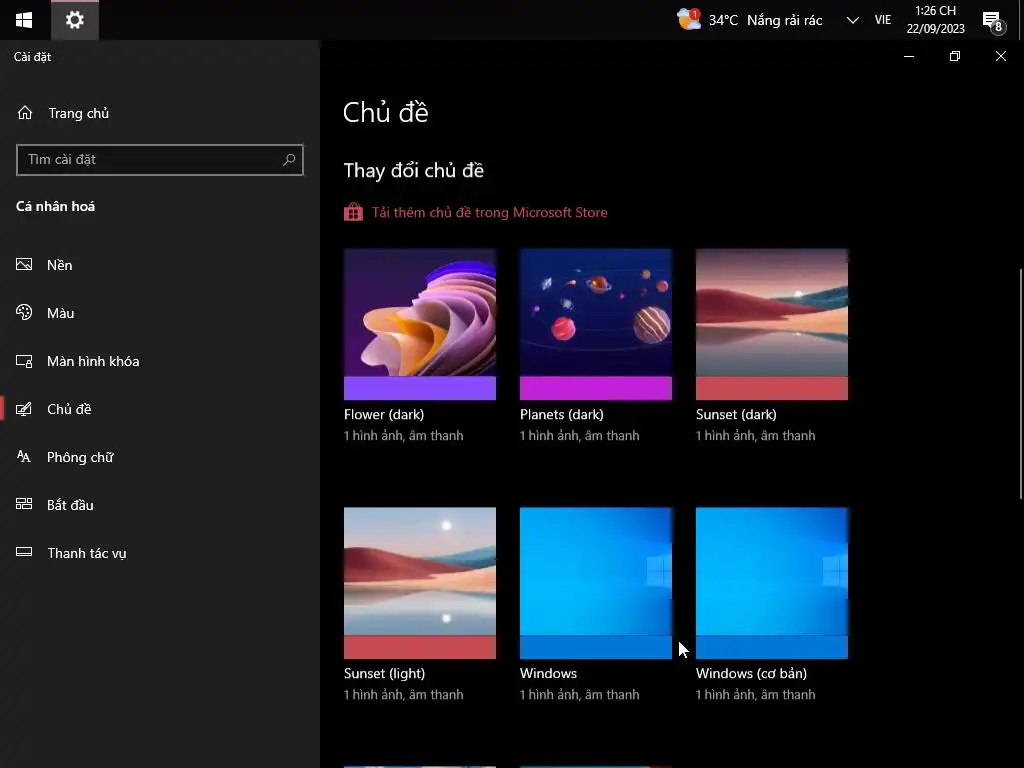Screen dimensions: 1024x768
Task: Open the Windows Start menu
Action: [x=24, y=20]
